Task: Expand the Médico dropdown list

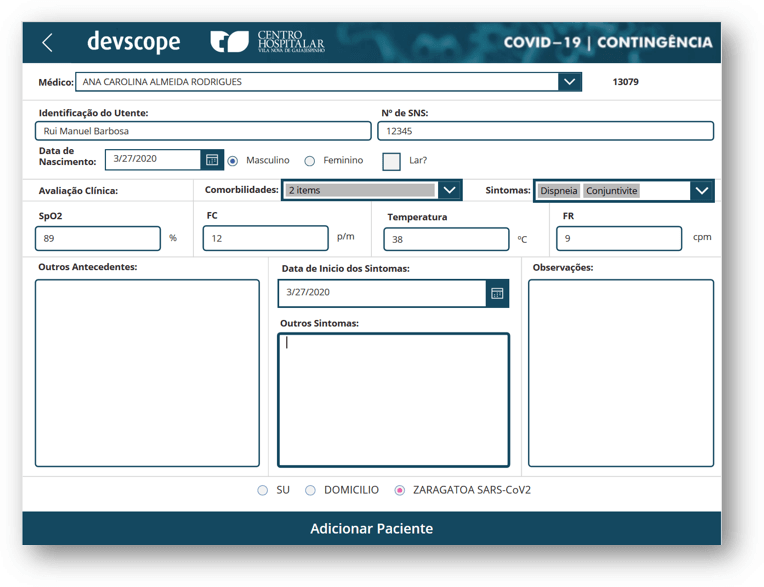Action: pyautogui.click(x=569, y=82)
